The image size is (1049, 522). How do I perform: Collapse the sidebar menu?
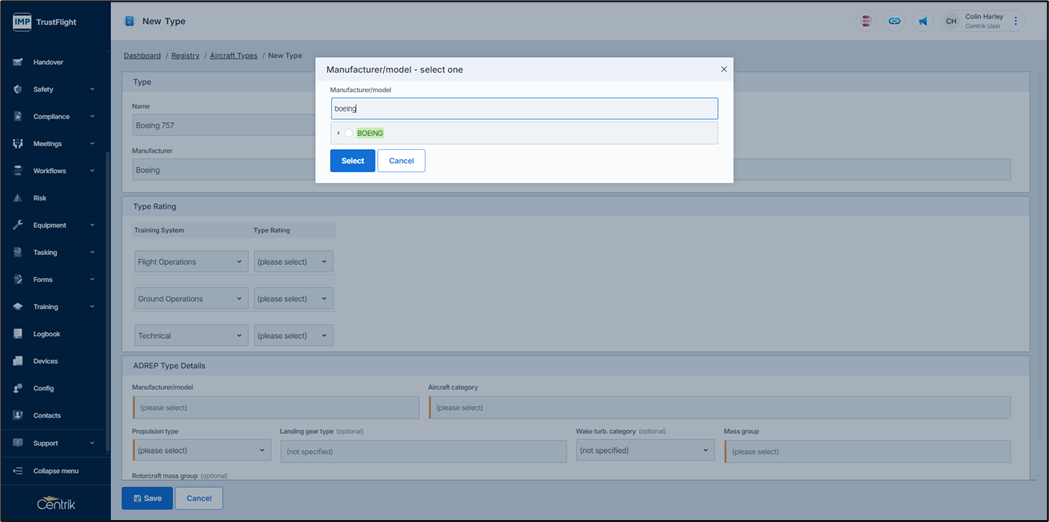pos(55,471)
